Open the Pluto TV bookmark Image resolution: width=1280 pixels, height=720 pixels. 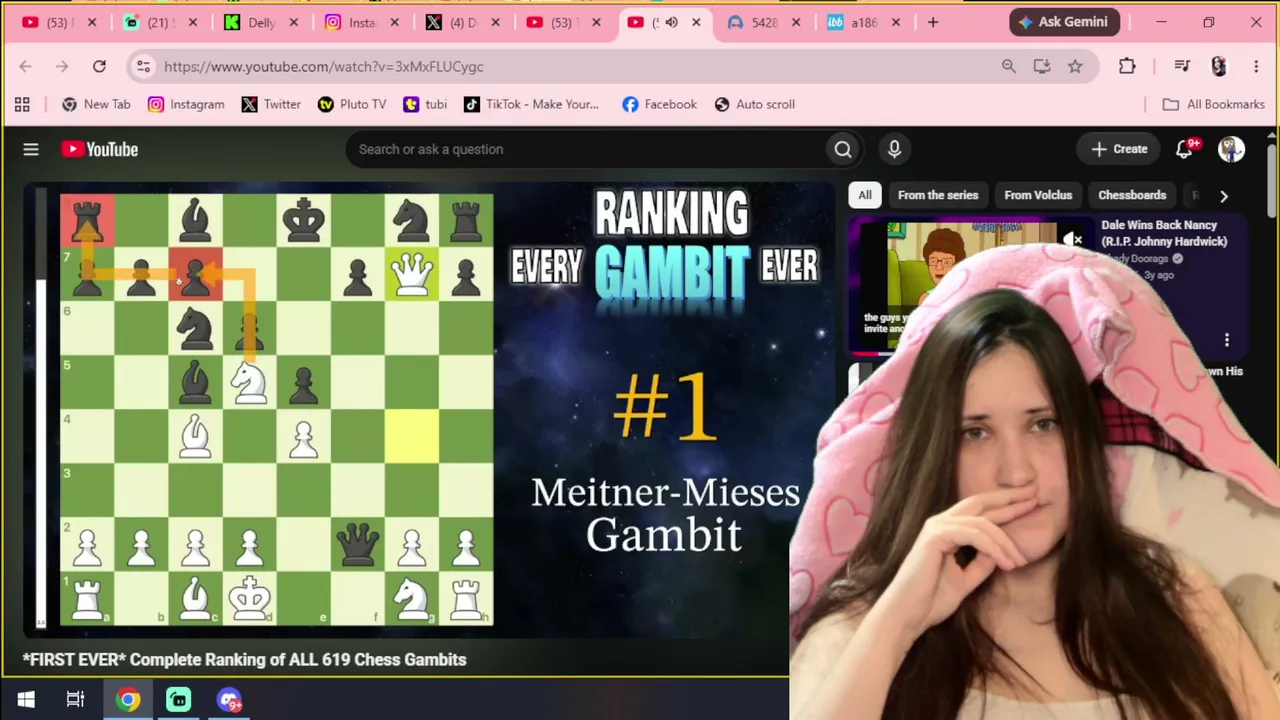352,104
